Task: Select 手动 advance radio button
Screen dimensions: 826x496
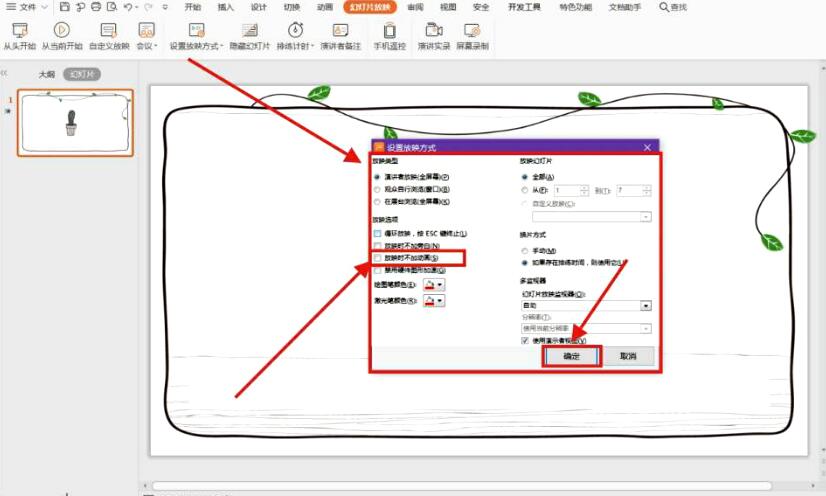Action: [525, 251]
